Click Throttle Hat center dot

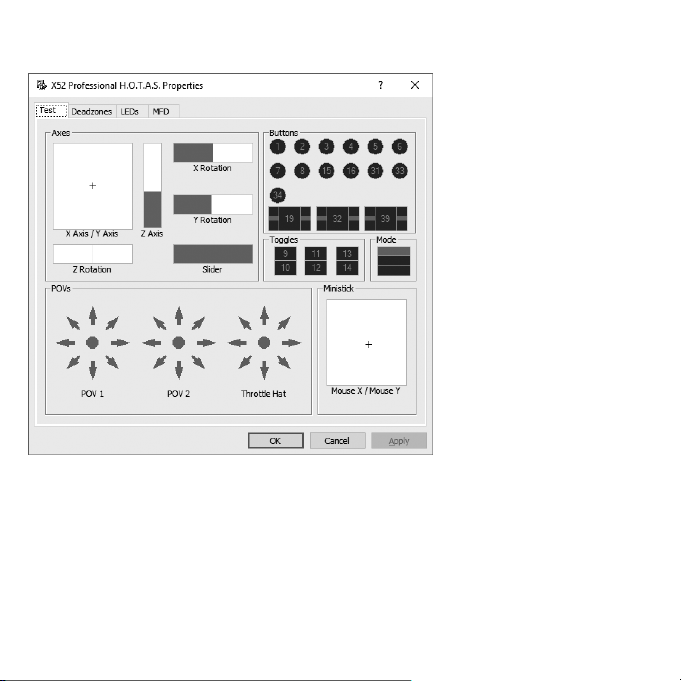point(264,343)
